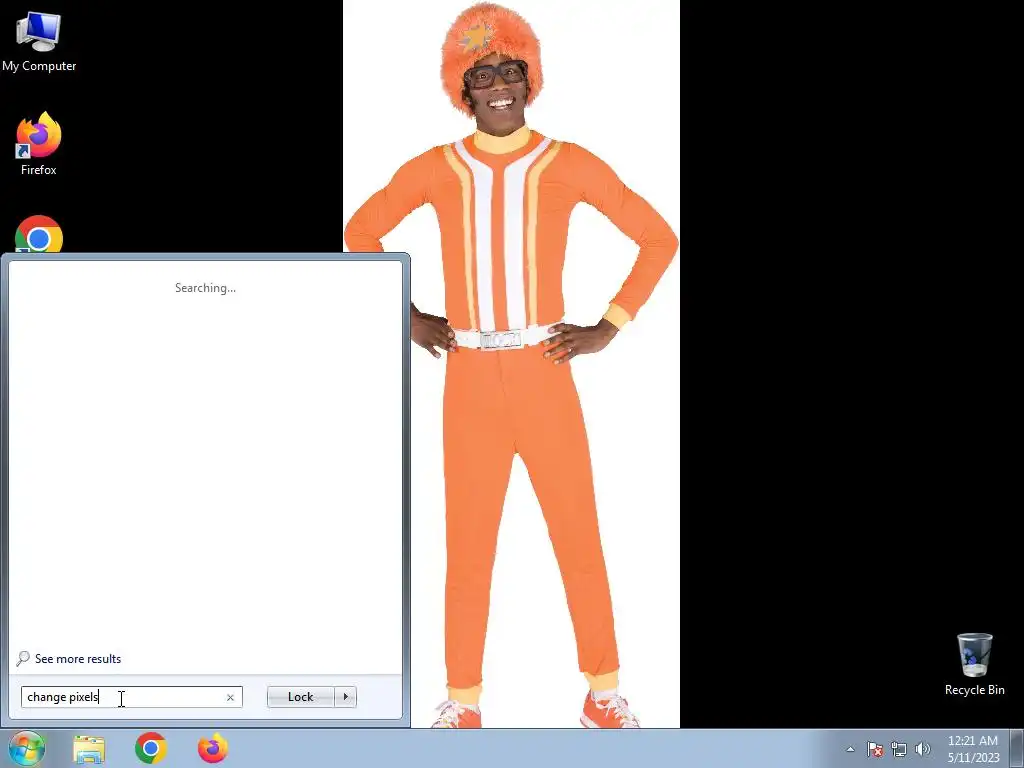1024x768 pixels.
Task: Launch Firefox from the taskbar
Action: click(213, 748)
